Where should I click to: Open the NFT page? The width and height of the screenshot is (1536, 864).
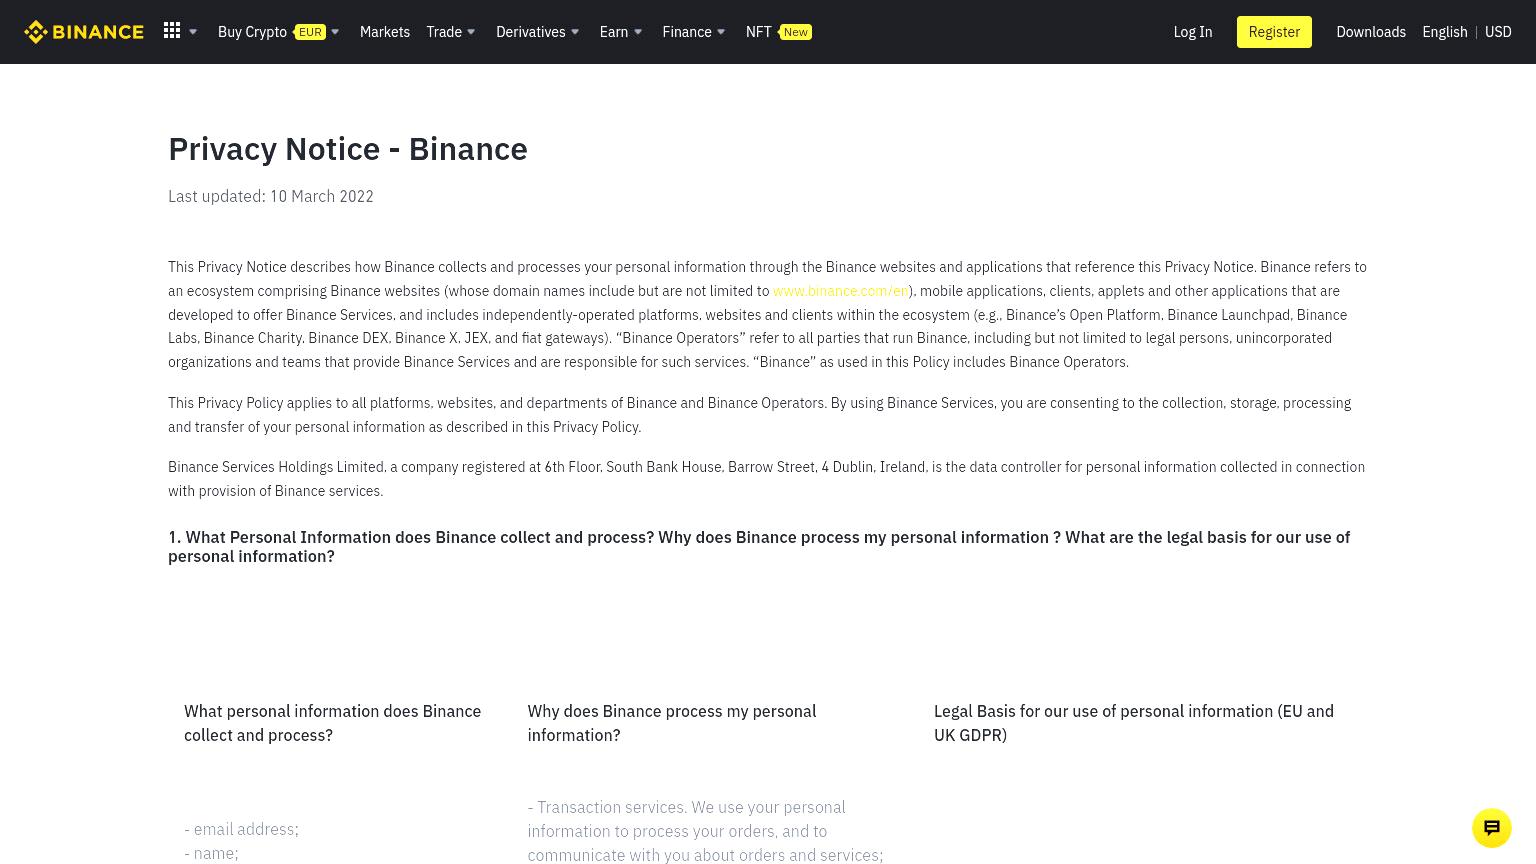pos(758,32)
